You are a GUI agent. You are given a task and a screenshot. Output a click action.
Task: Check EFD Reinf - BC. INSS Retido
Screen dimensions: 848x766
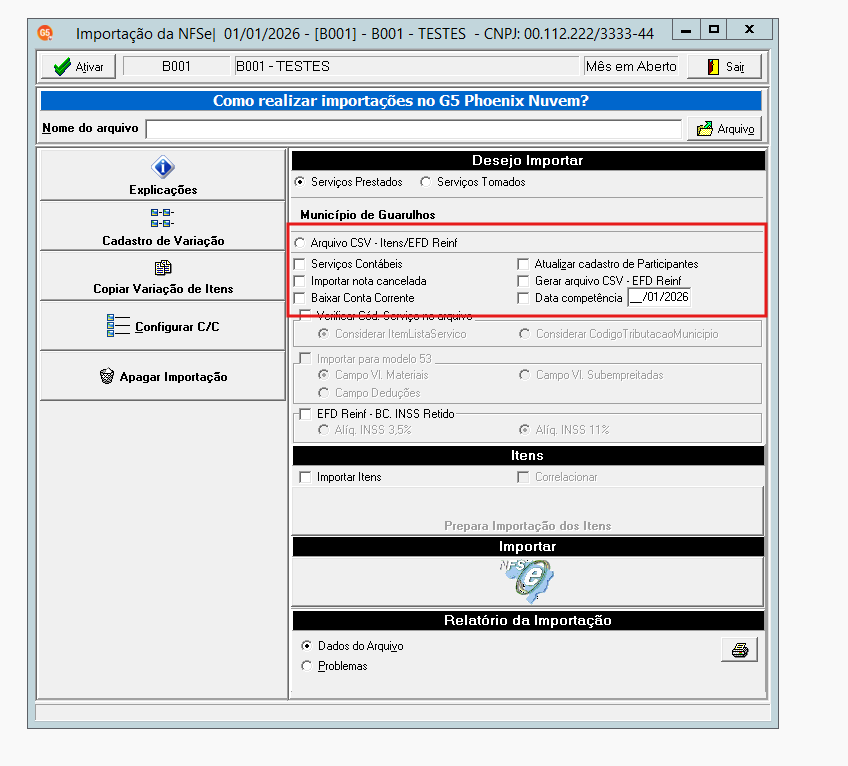306,414
